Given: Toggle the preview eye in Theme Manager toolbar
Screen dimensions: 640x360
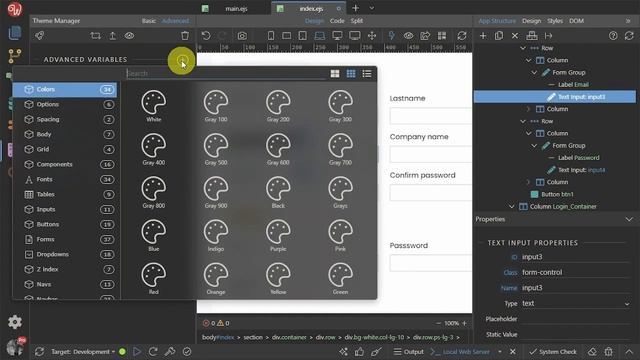Looking at the screenshot, I should click(129, 36).
